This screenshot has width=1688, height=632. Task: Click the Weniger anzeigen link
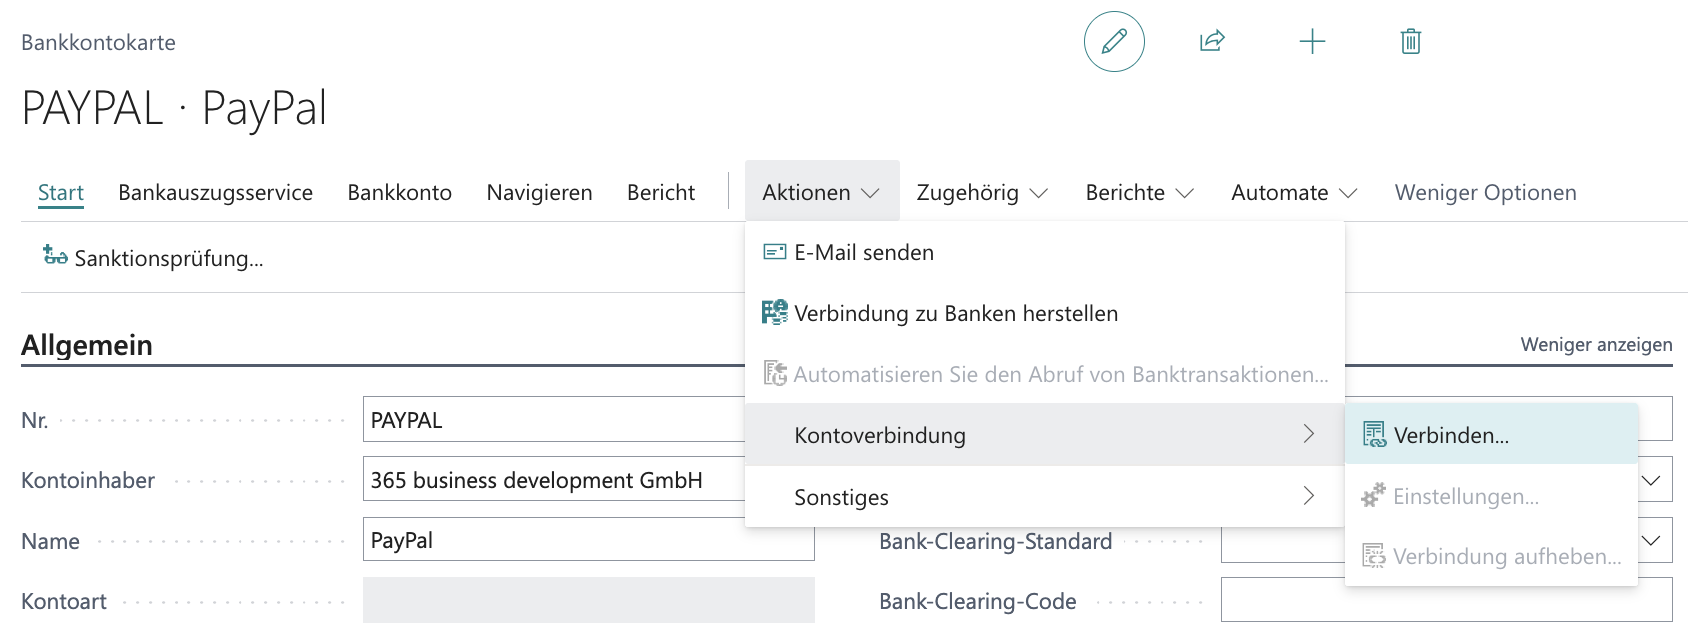pos(1596,344)
